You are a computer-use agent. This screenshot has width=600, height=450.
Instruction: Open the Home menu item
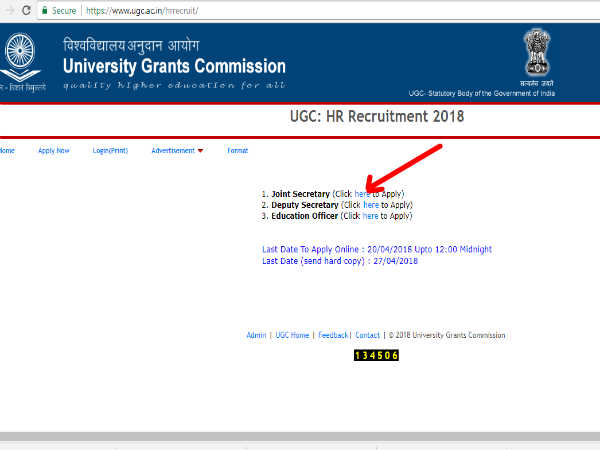7,150
